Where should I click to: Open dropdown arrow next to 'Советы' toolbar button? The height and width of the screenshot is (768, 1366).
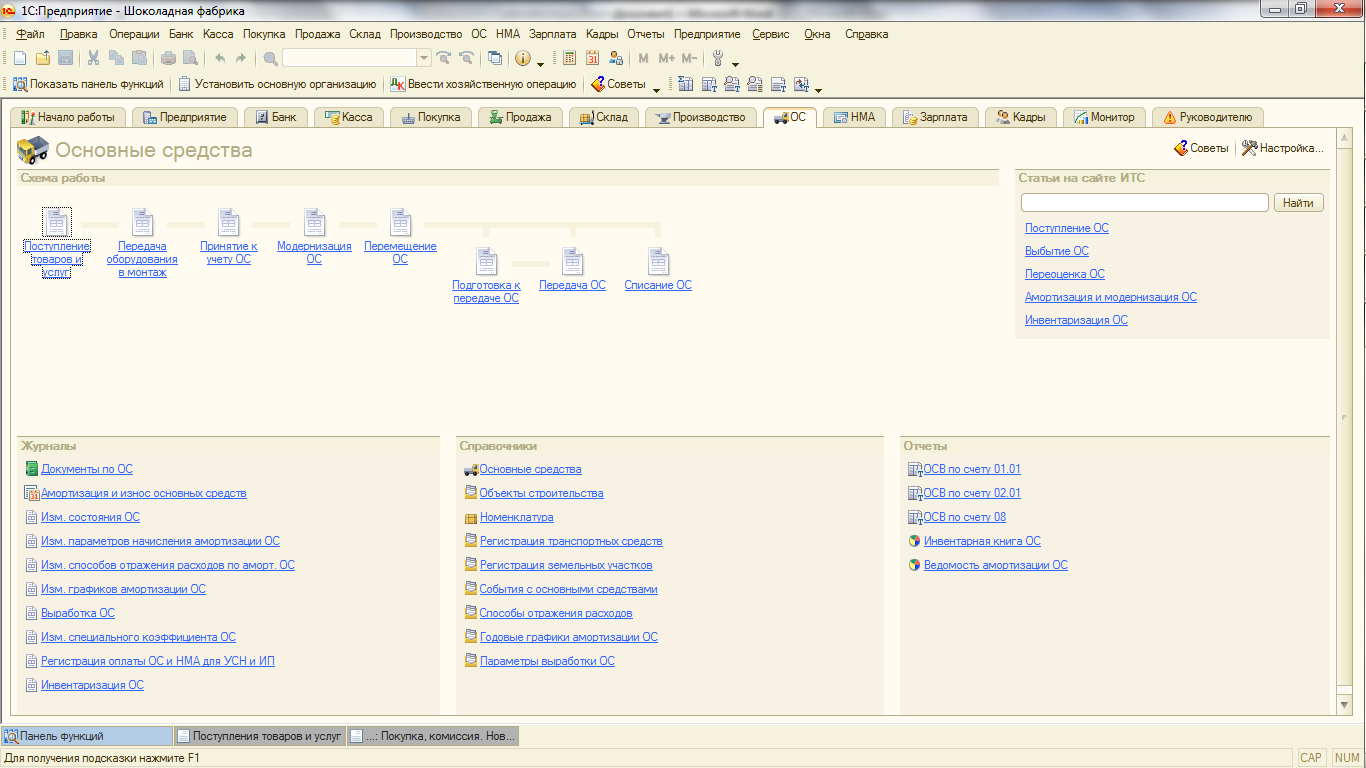(x=656, y=88)
